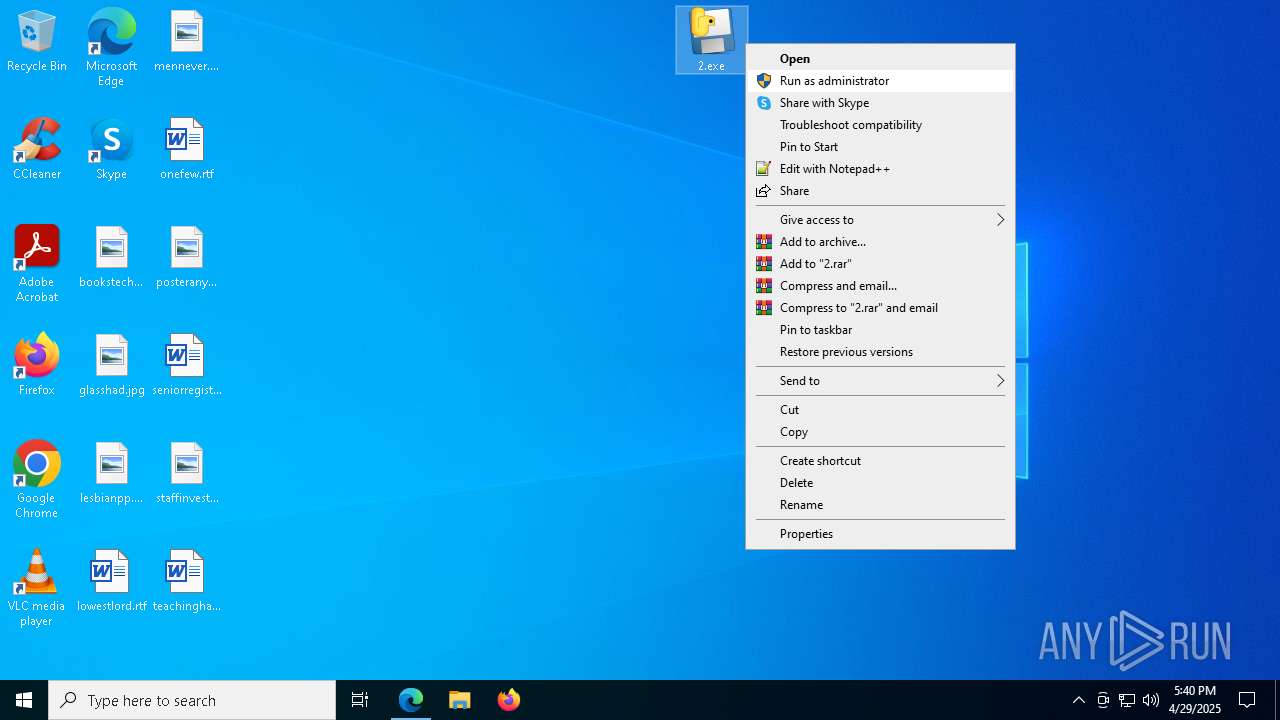
Task: Choose Add to "2.rar"
Action: 880,264
